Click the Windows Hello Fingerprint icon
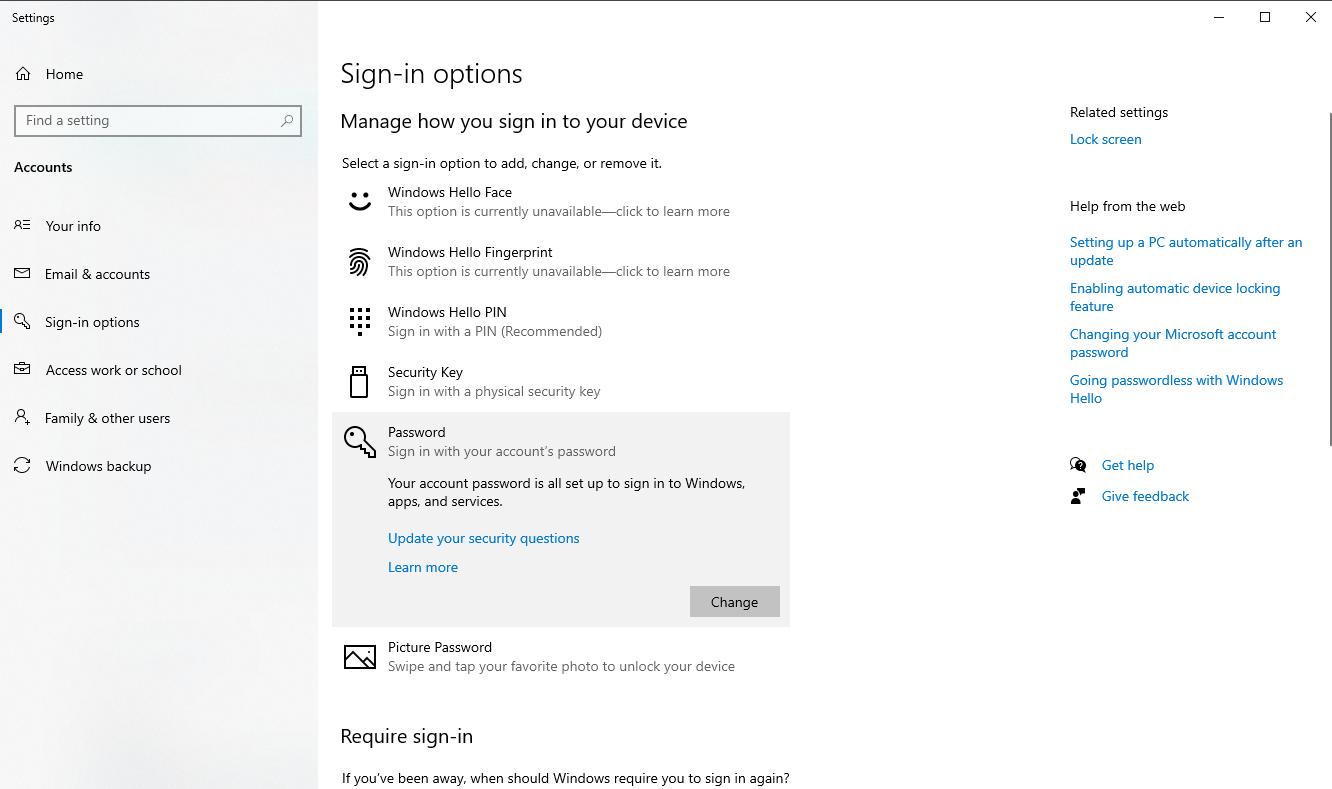Screen dimensions: 1332x789 click(x=360, y=261)
